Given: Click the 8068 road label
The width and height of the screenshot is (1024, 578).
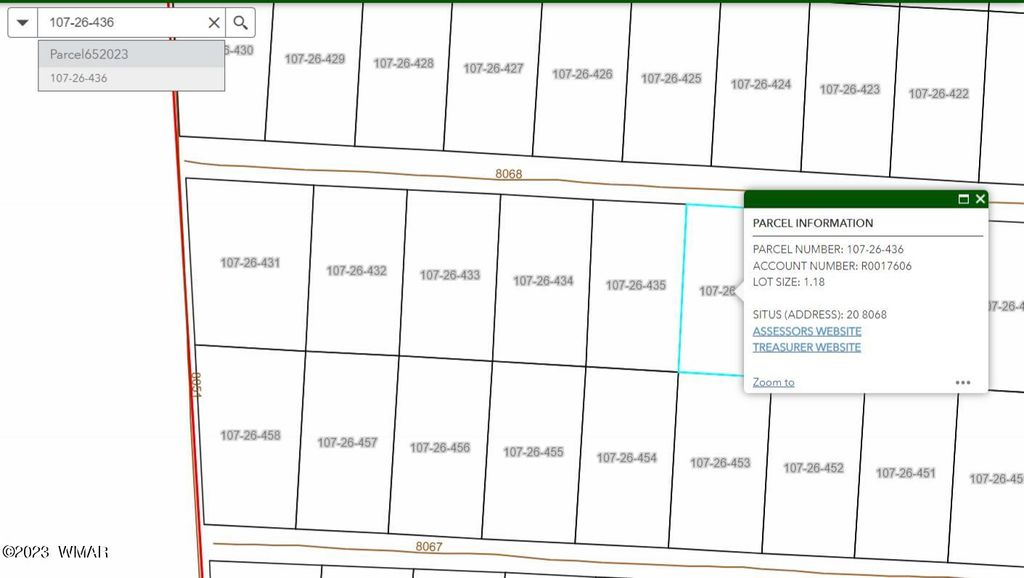Looking at the screenshot, I should click(509, 173).
